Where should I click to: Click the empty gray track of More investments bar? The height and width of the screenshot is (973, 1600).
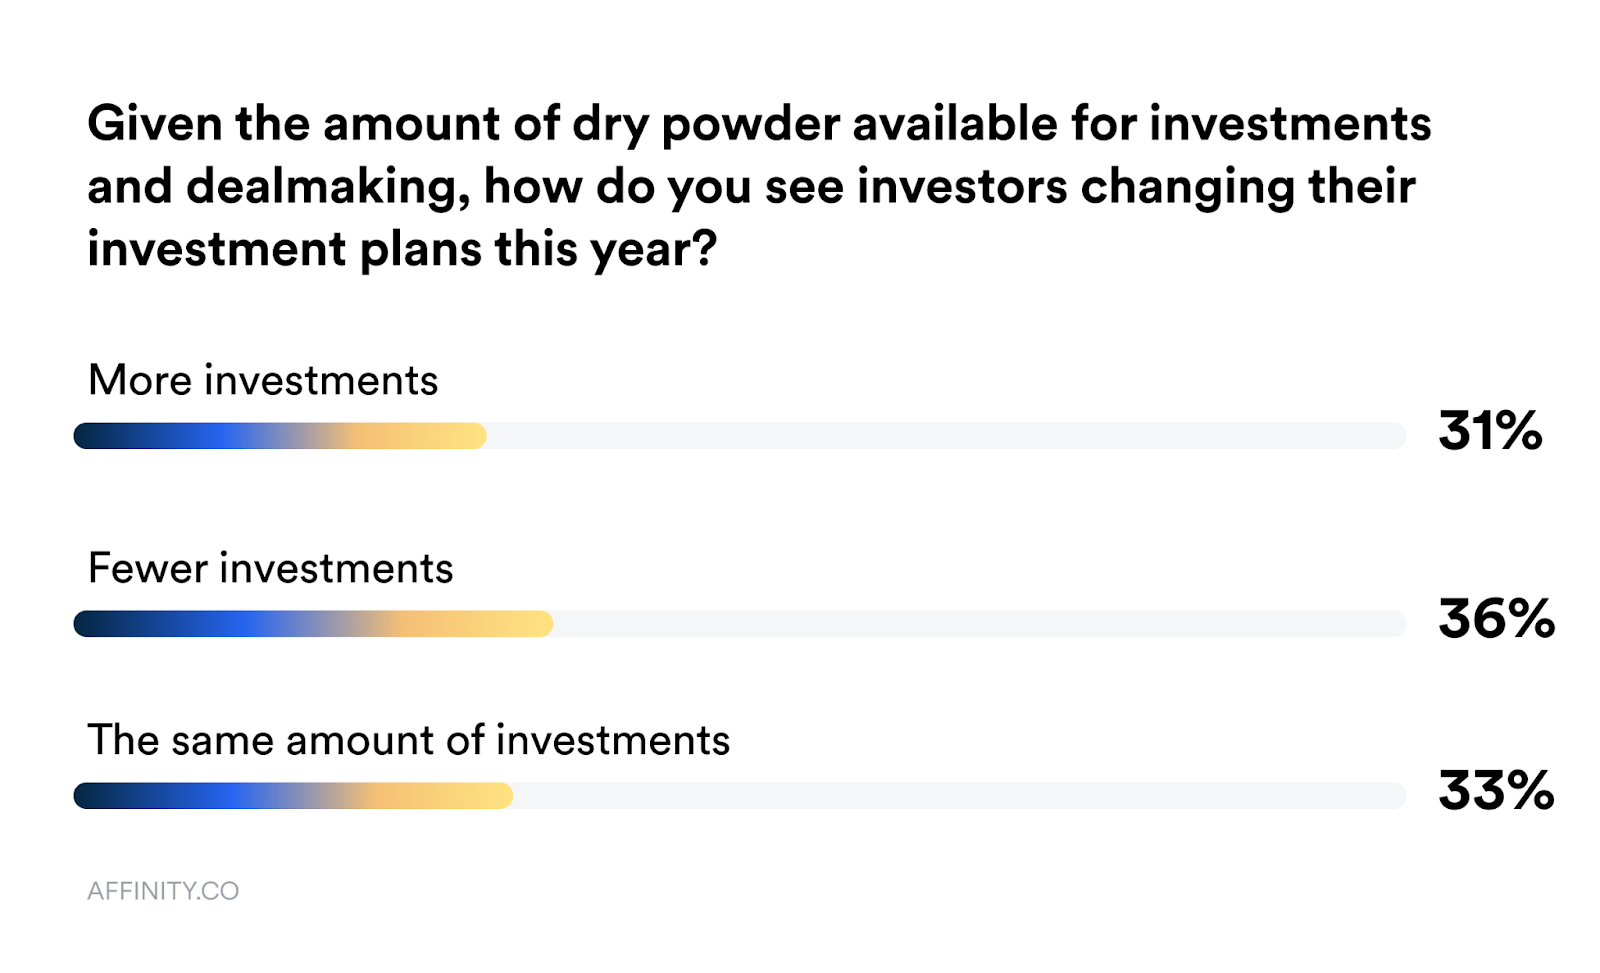(946, 436)
